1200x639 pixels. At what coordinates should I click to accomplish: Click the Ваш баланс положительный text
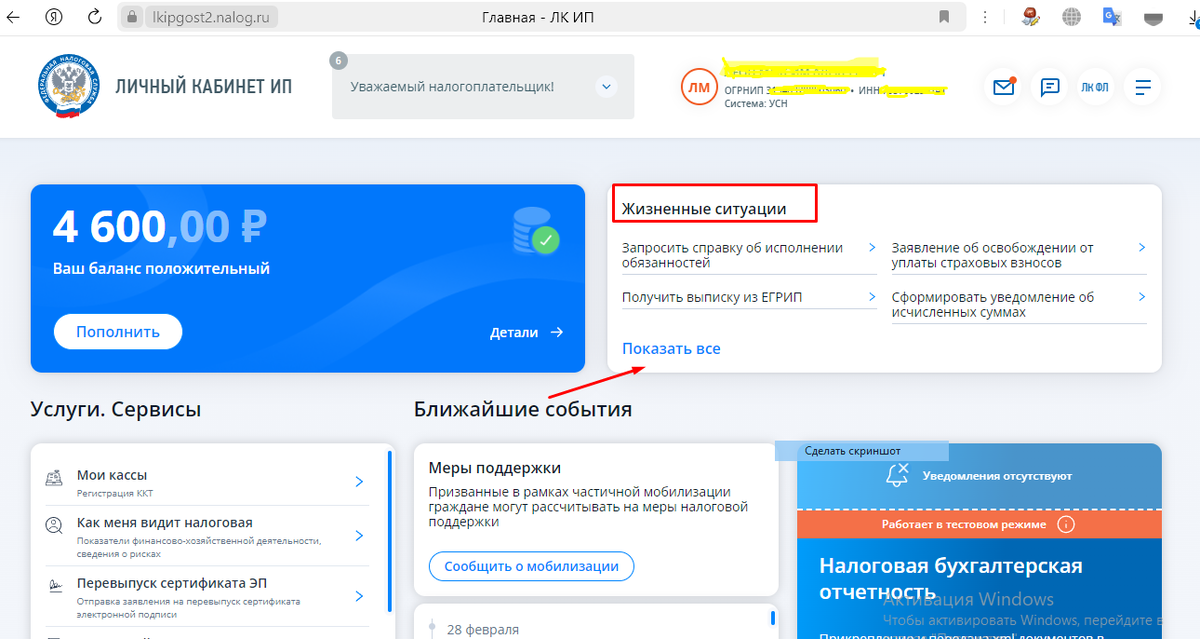tap(161, 269)
